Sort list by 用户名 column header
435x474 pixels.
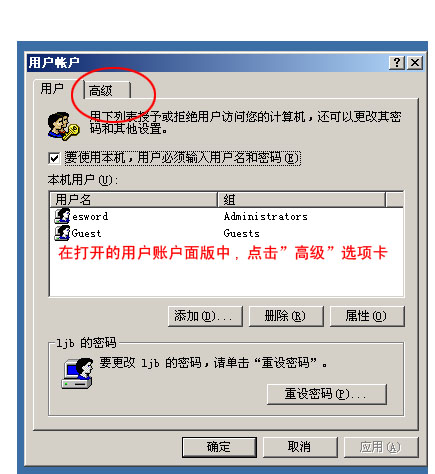(x=134, y=200)
